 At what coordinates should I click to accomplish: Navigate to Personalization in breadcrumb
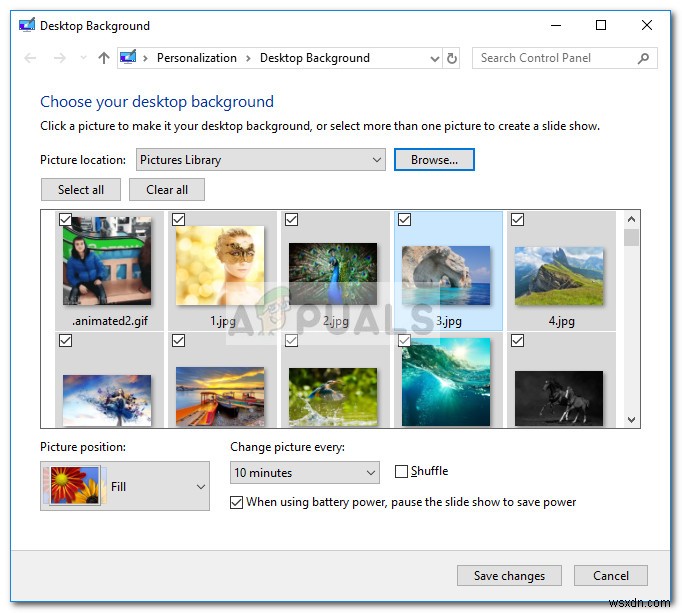[x=197, y=59]
